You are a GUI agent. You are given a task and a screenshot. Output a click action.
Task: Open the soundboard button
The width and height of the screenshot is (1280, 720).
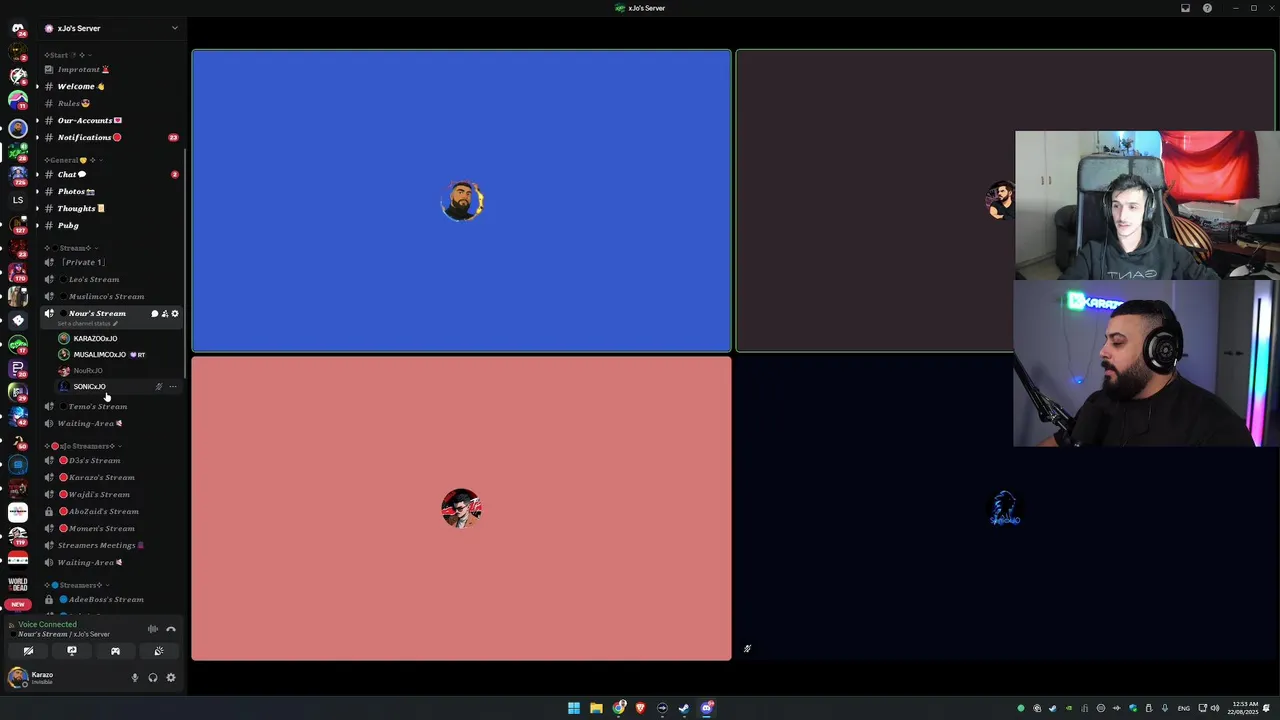(159, 651)
